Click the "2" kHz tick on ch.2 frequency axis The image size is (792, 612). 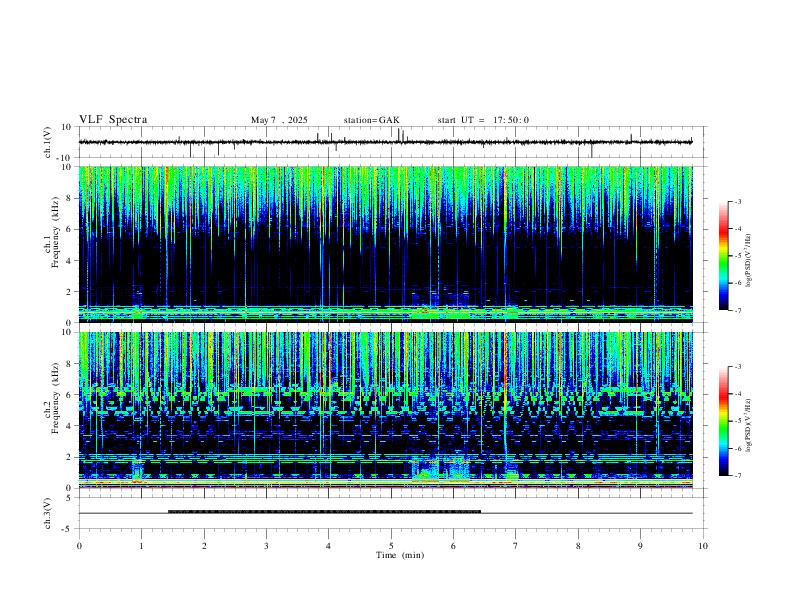[x=69, y=457]
